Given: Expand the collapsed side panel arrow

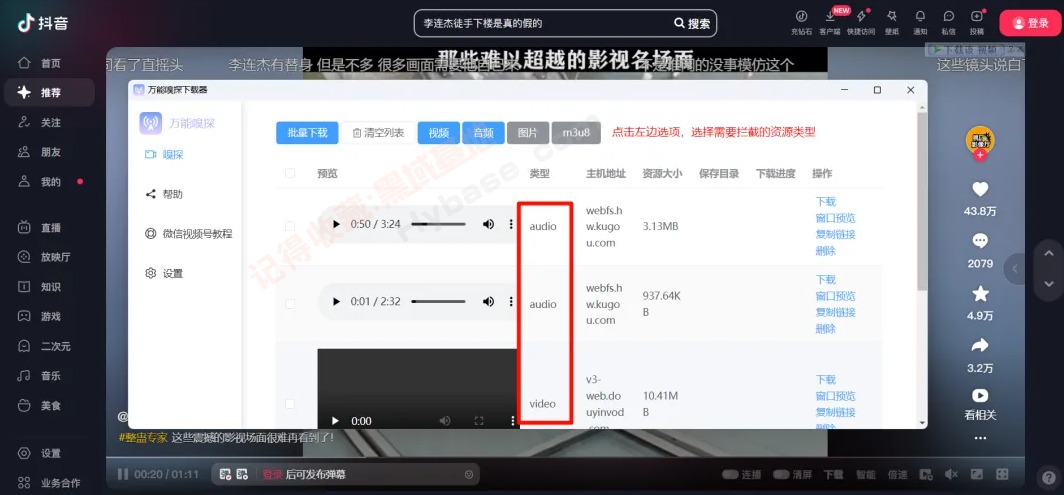Looking at the screenshot, I should point(1016,269).
